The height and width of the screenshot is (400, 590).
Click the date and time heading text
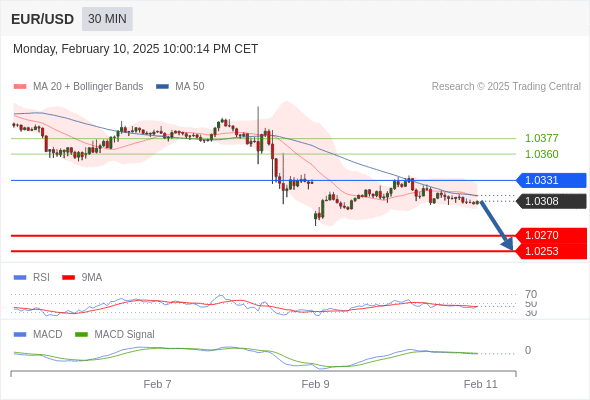135,49
